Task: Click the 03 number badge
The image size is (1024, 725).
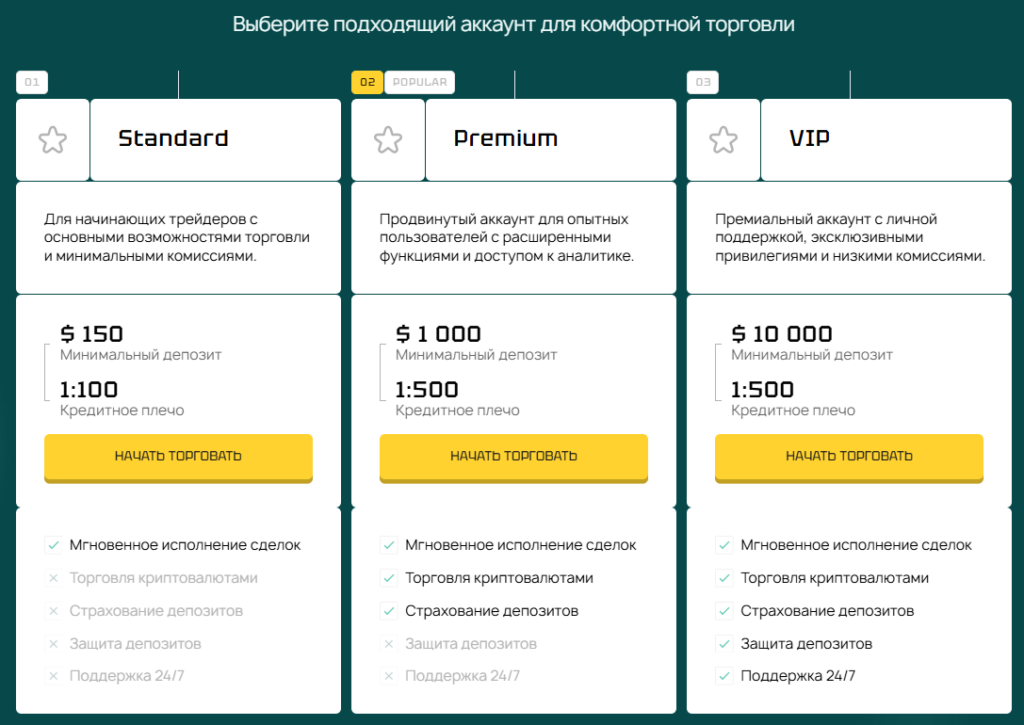Action: coord(703,82)
